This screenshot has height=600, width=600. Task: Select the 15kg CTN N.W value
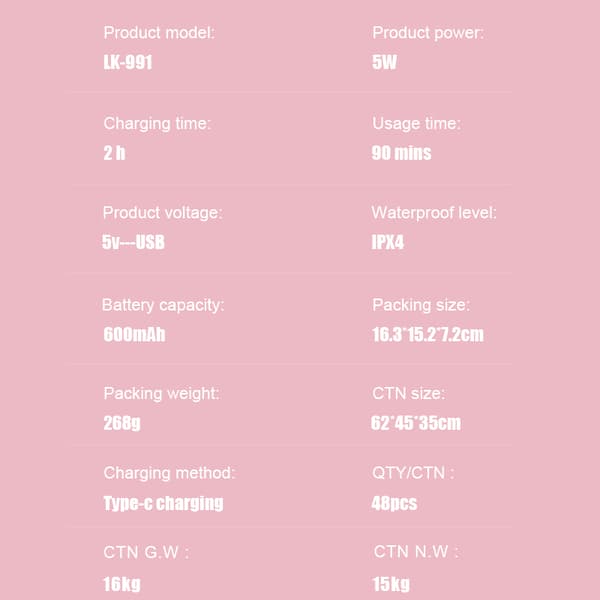tap(391, 584)
